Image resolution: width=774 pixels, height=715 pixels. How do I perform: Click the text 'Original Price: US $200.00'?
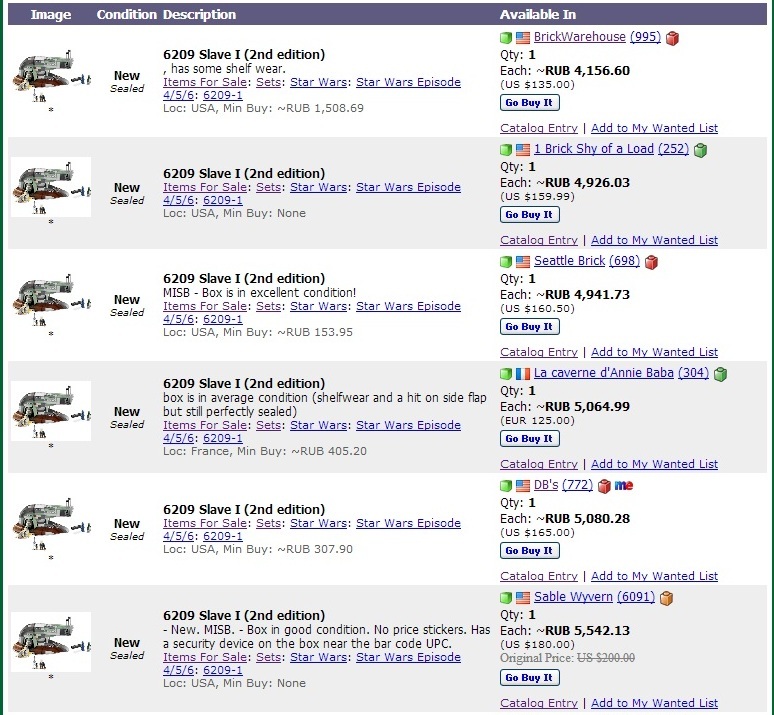tap(567, 658)
